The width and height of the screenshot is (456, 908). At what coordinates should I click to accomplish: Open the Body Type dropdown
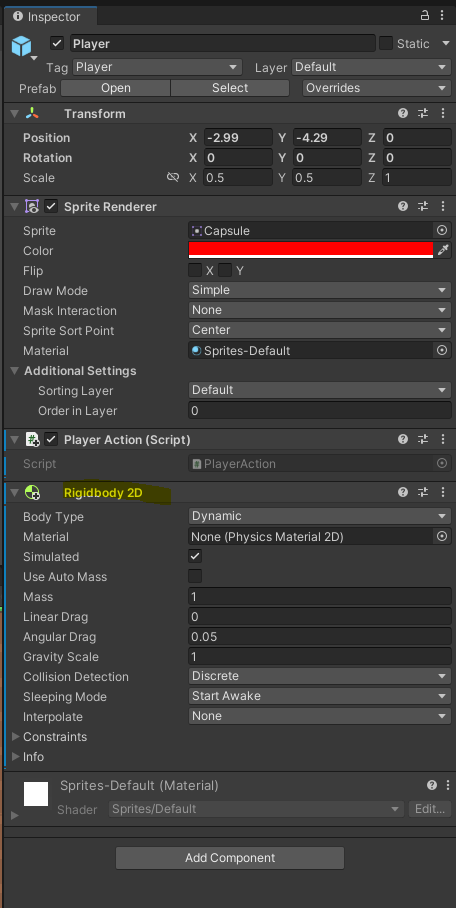point(320,516)
